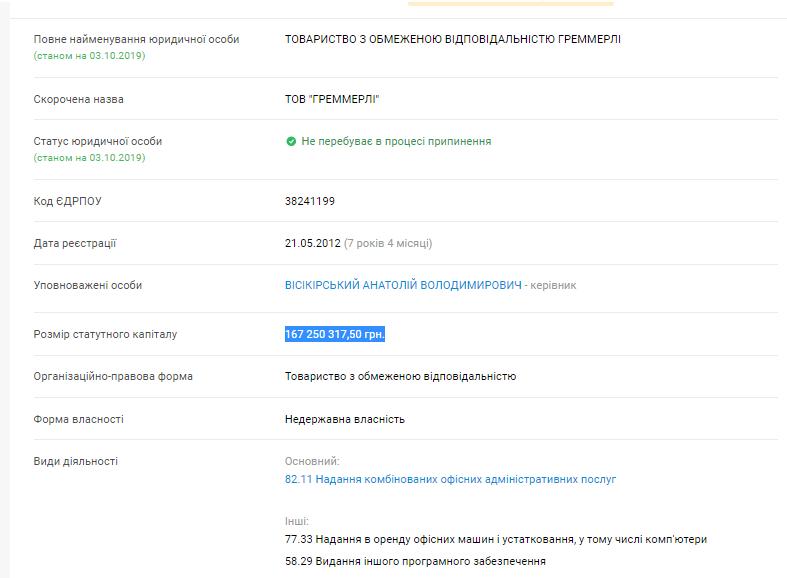
Task: Click the green checkmark status icon
Action: tap(291, 142)
